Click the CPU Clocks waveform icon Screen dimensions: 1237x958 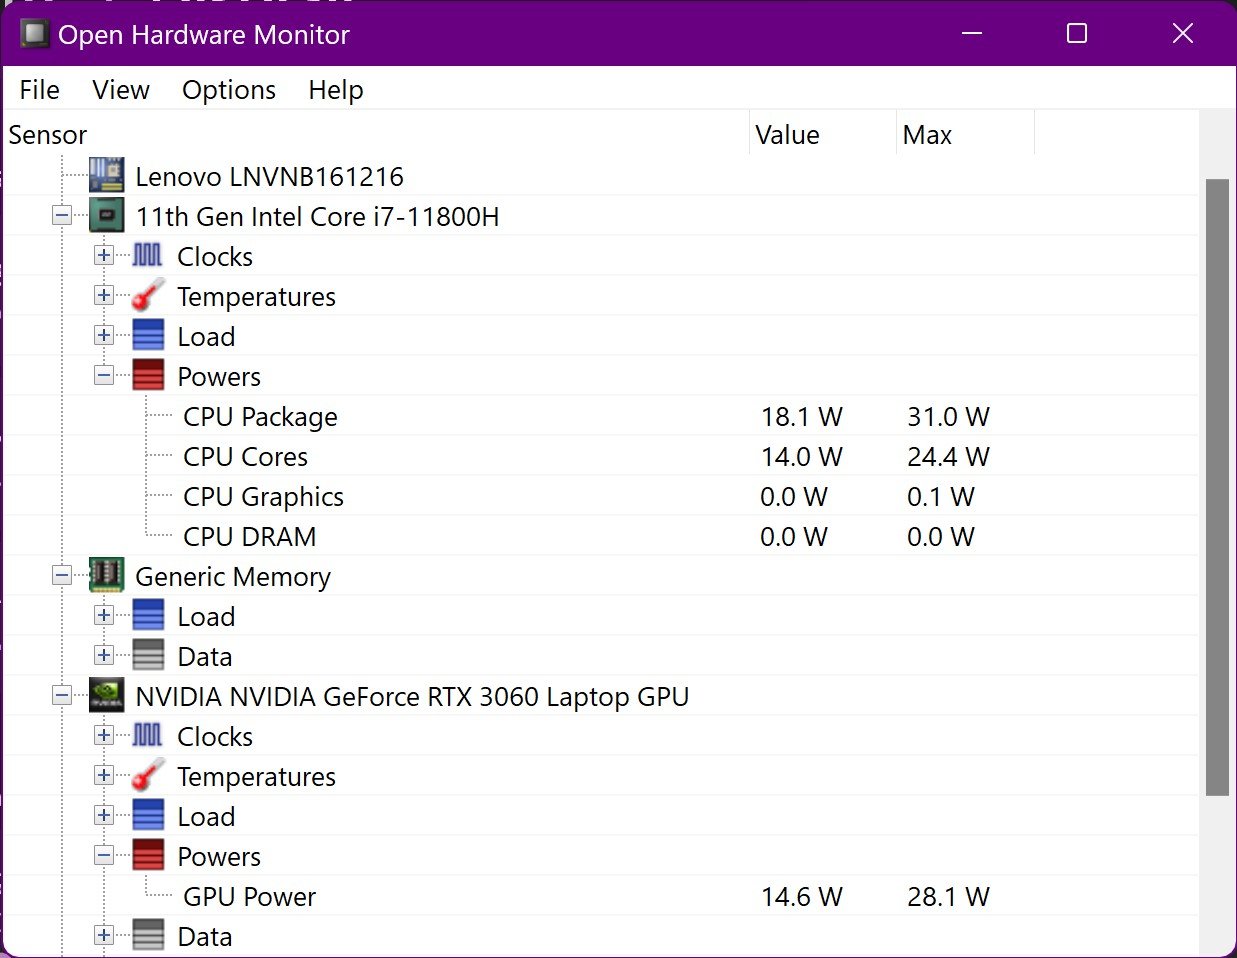[x=148, y=255]
